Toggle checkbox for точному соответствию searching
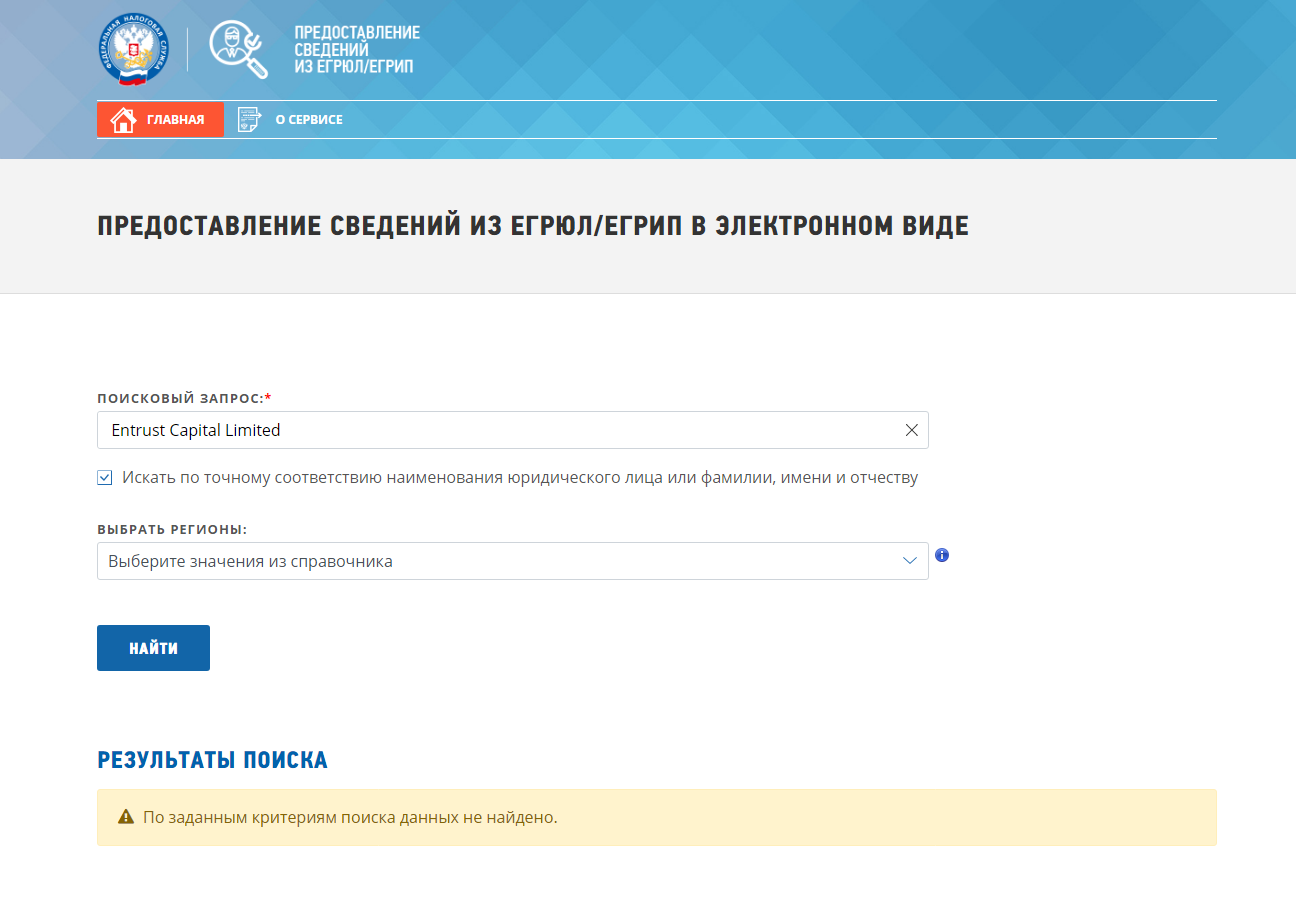 pos(104,477)
